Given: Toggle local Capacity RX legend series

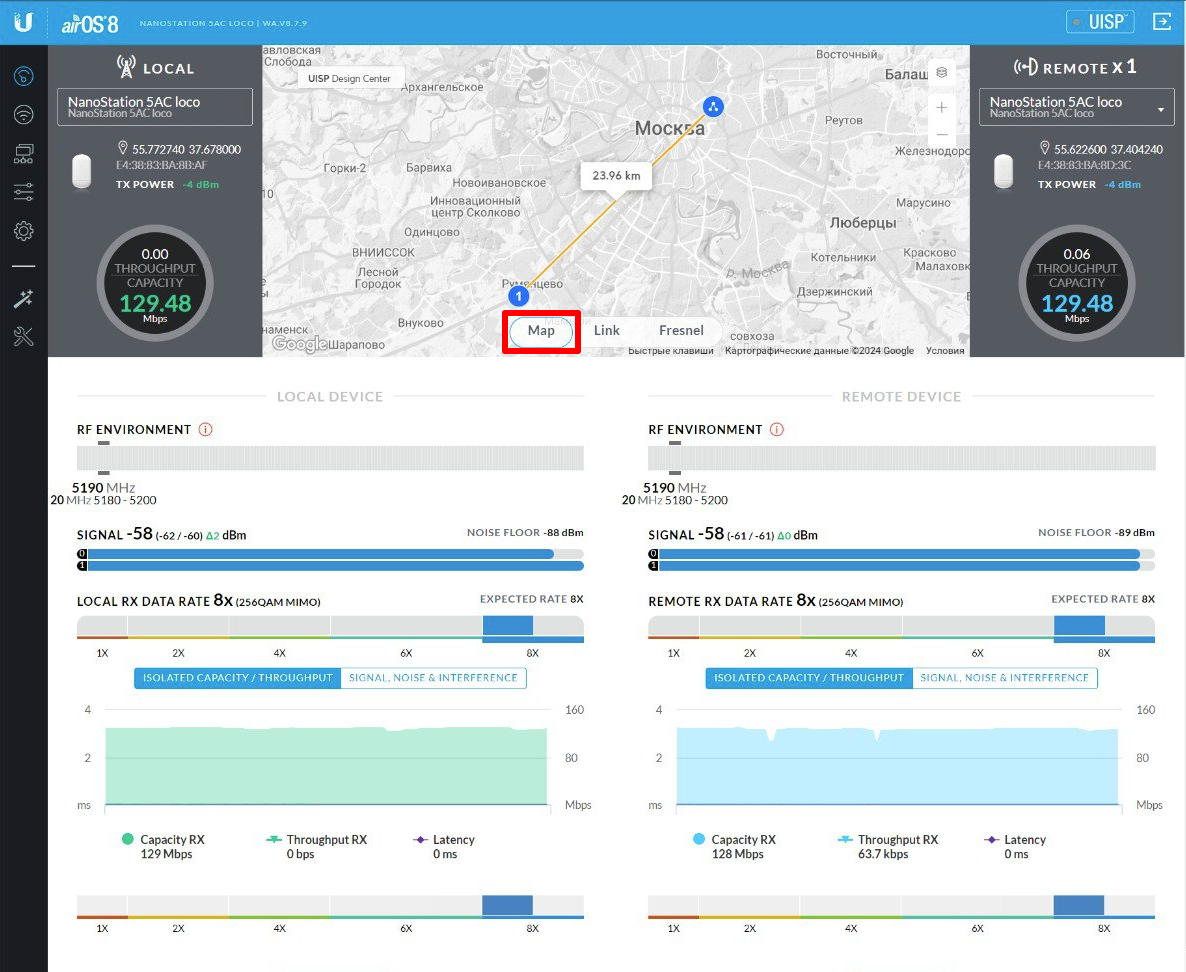Looking at the screenshot, I should click(x=163, y=846).
